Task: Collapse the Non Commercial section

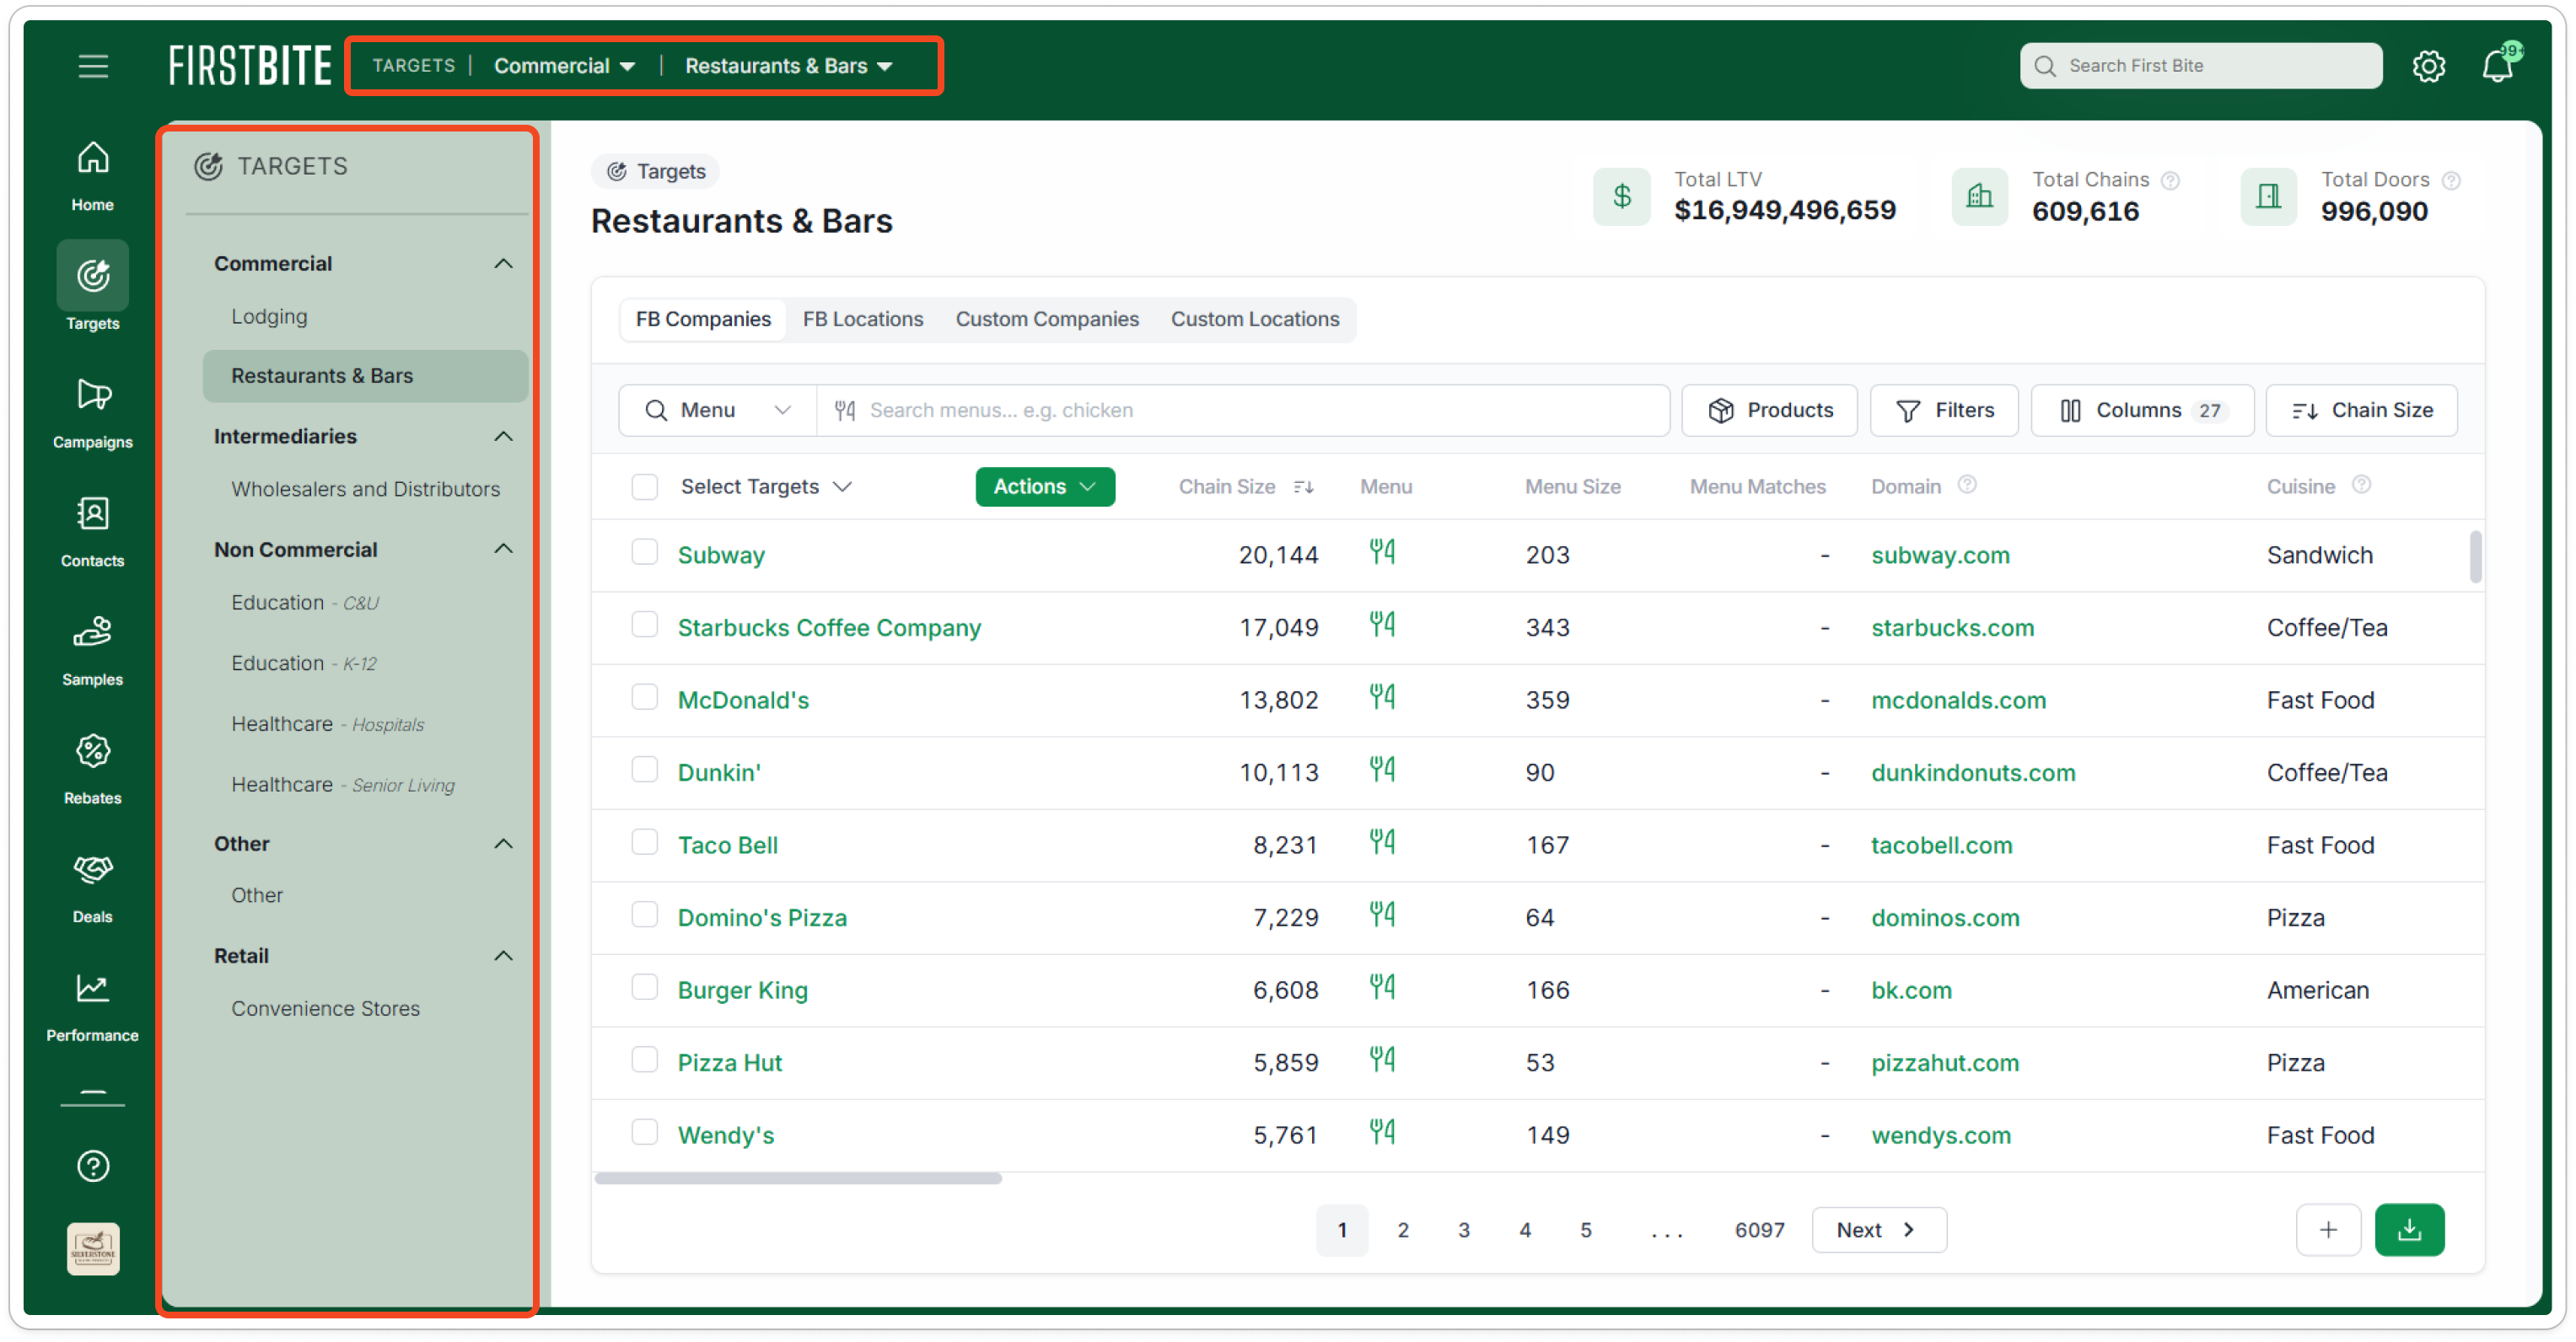Action: tap(503, 549)
